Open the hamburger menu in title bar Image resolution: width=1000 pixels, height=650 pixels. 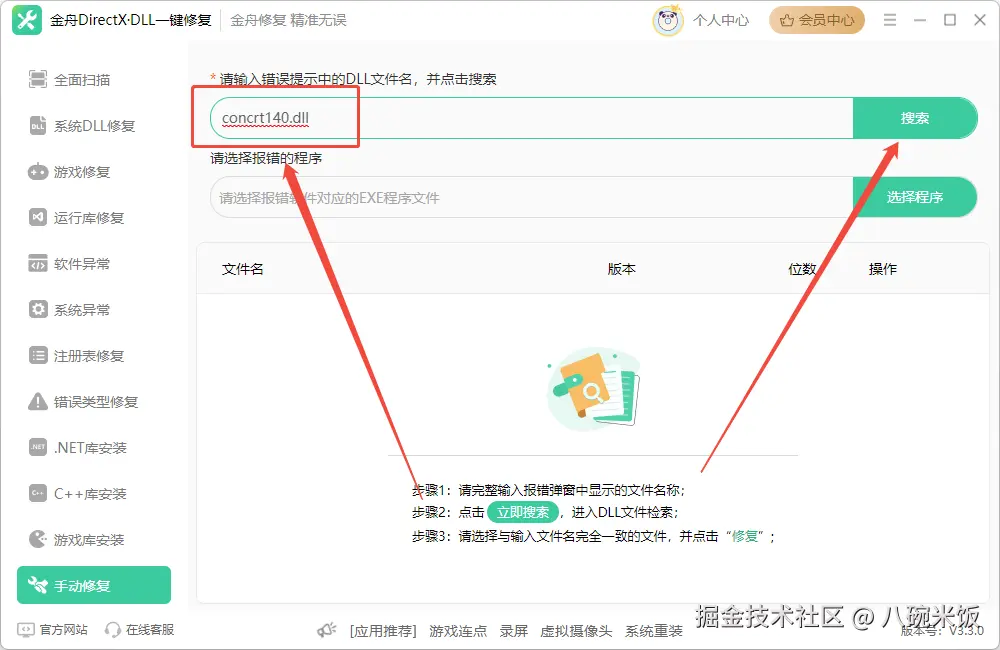coord(890,20)
